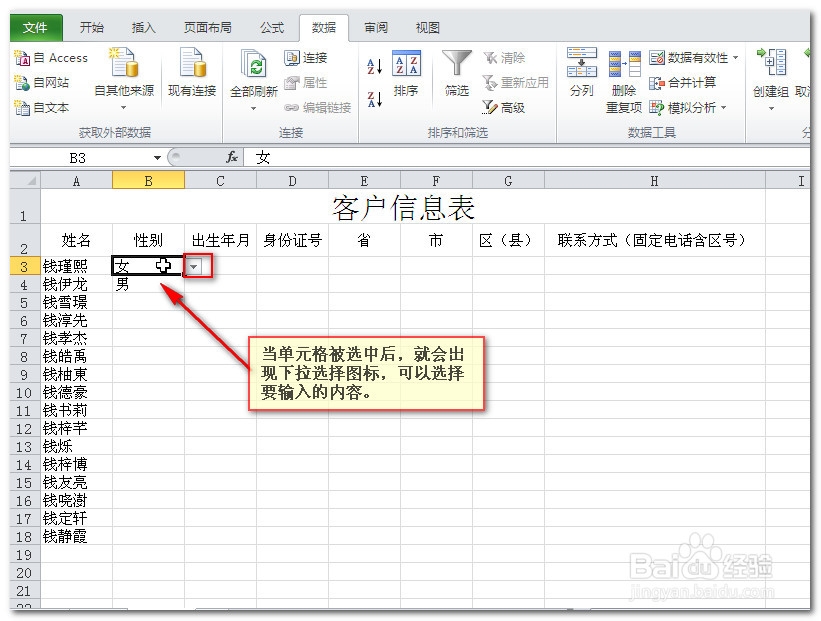
Task: Click the 重新应用 filter icon
Action: (x=490, y=83)
